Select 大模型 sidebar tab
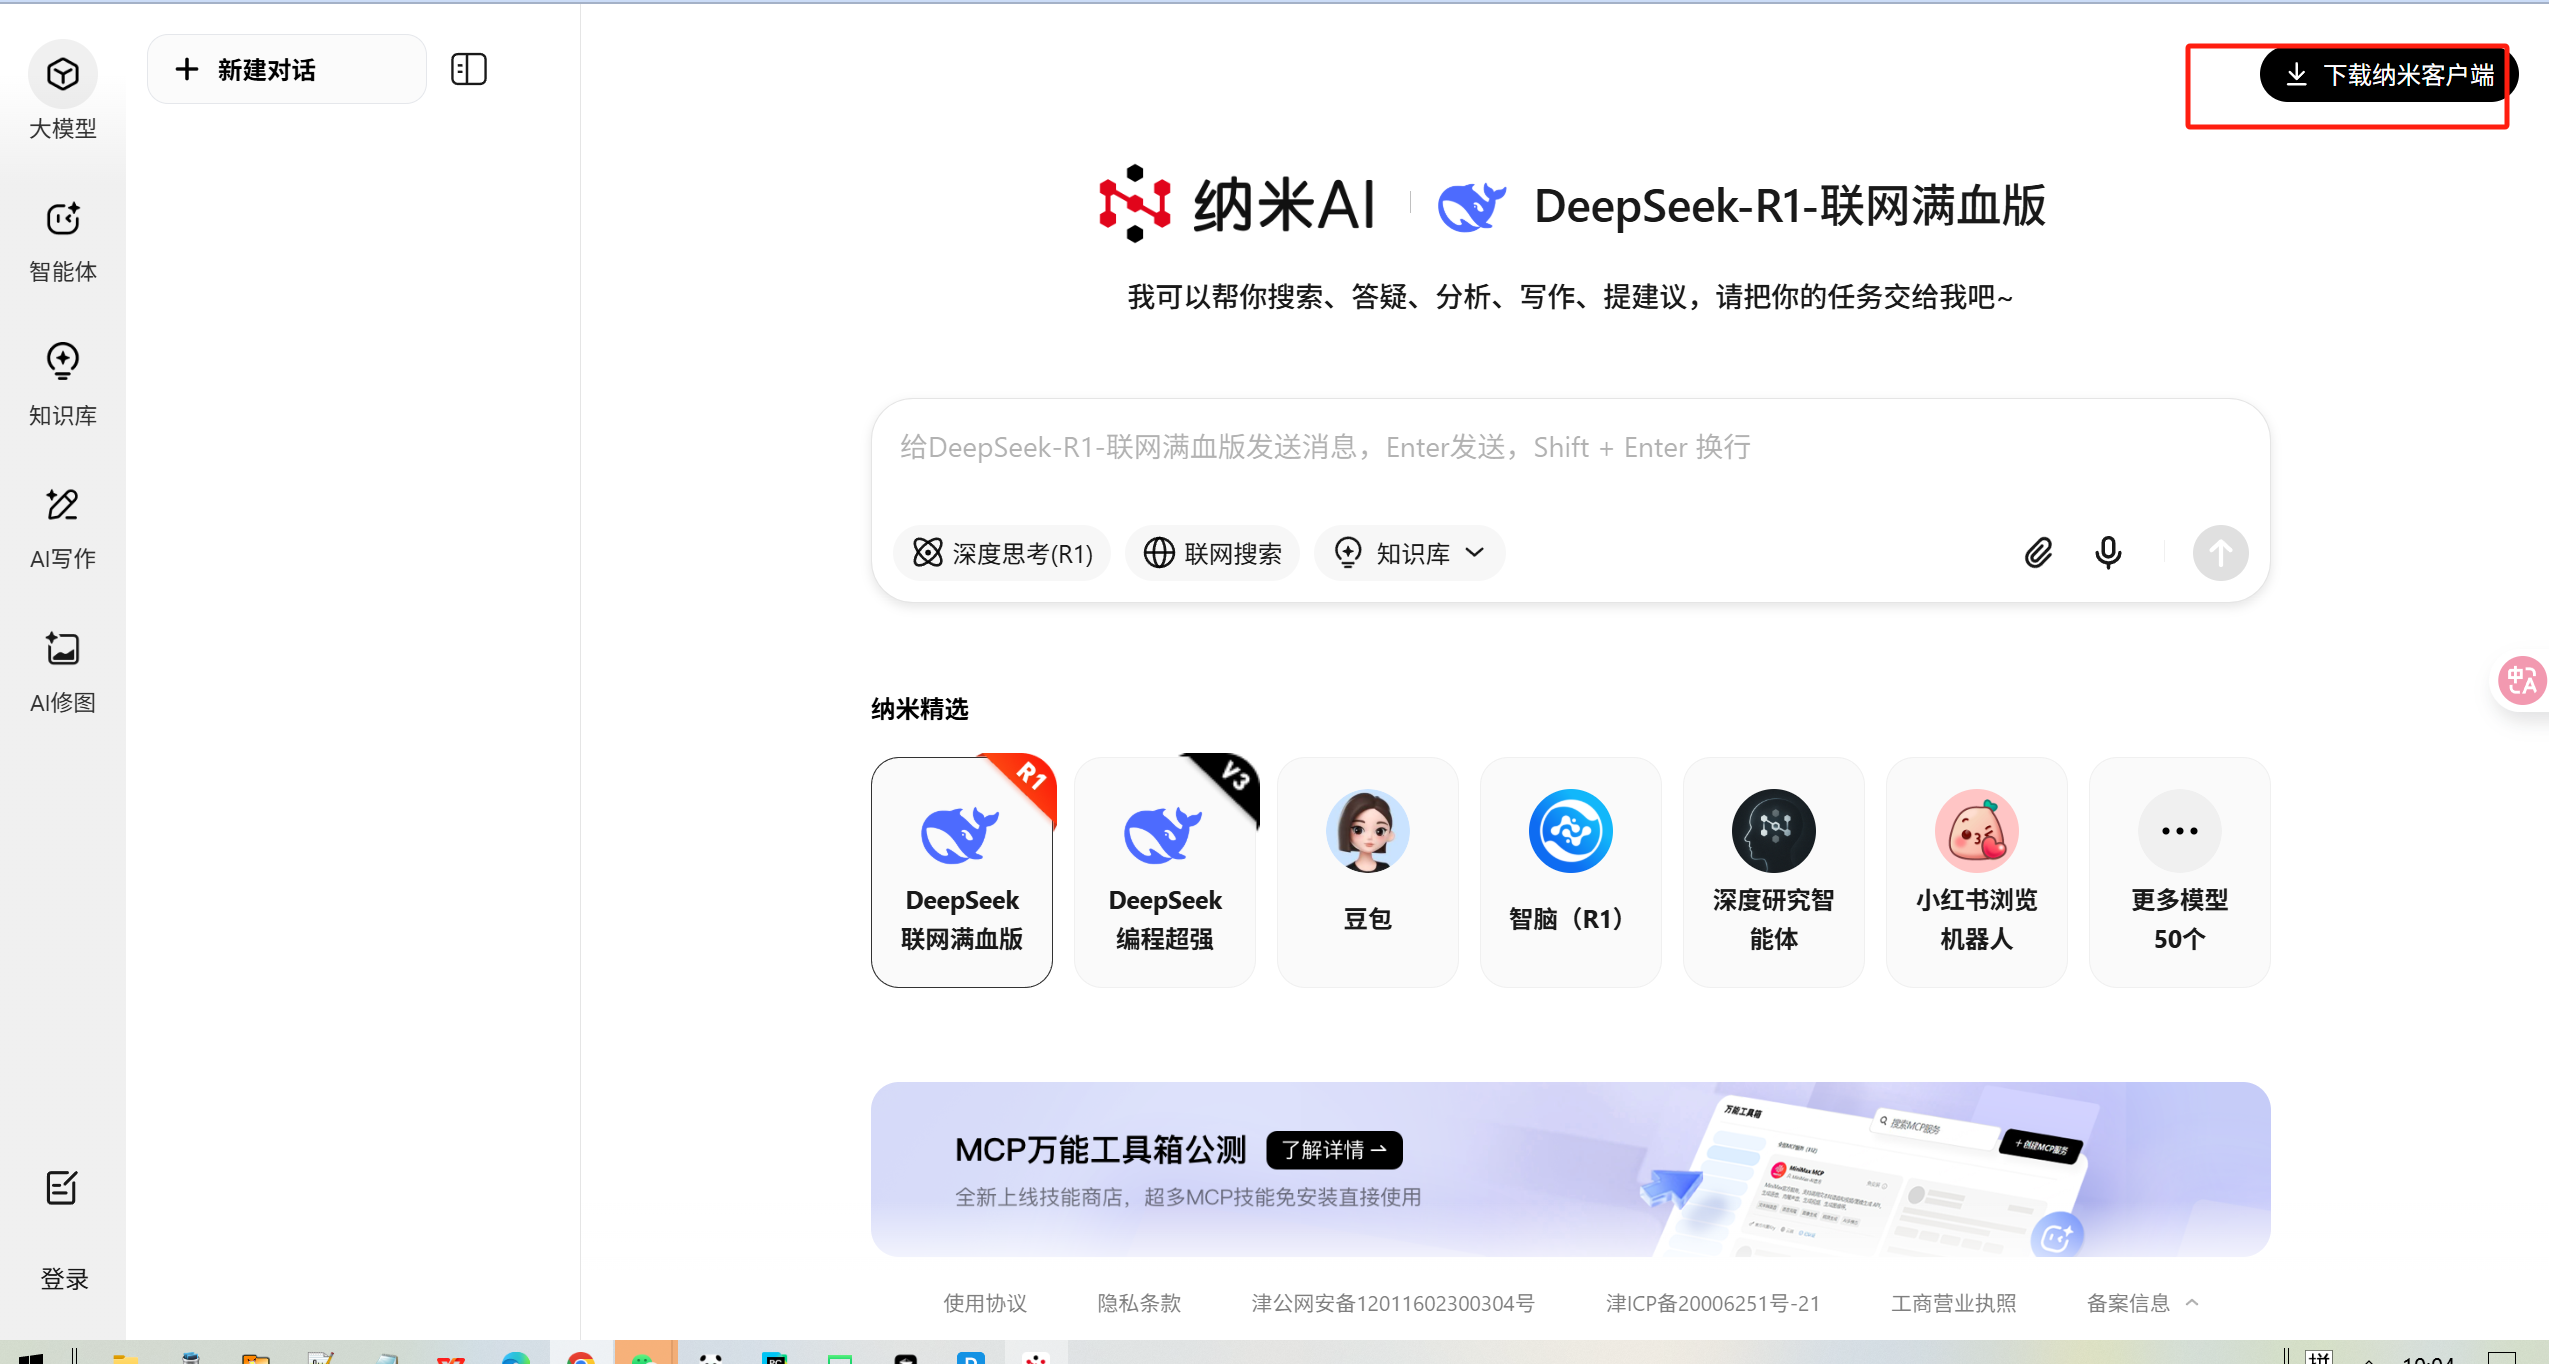The height and width of the screenshot is (1364, 2549). click(62, 92)
